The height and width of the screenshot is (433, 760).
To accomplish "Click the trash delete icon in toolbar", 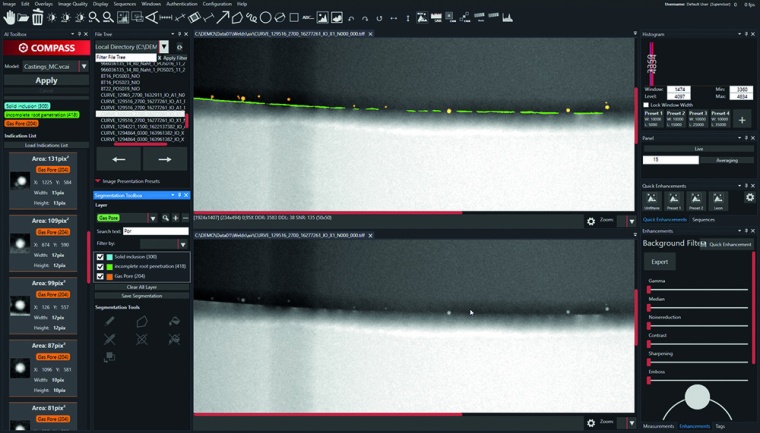I will click(38, 17).
